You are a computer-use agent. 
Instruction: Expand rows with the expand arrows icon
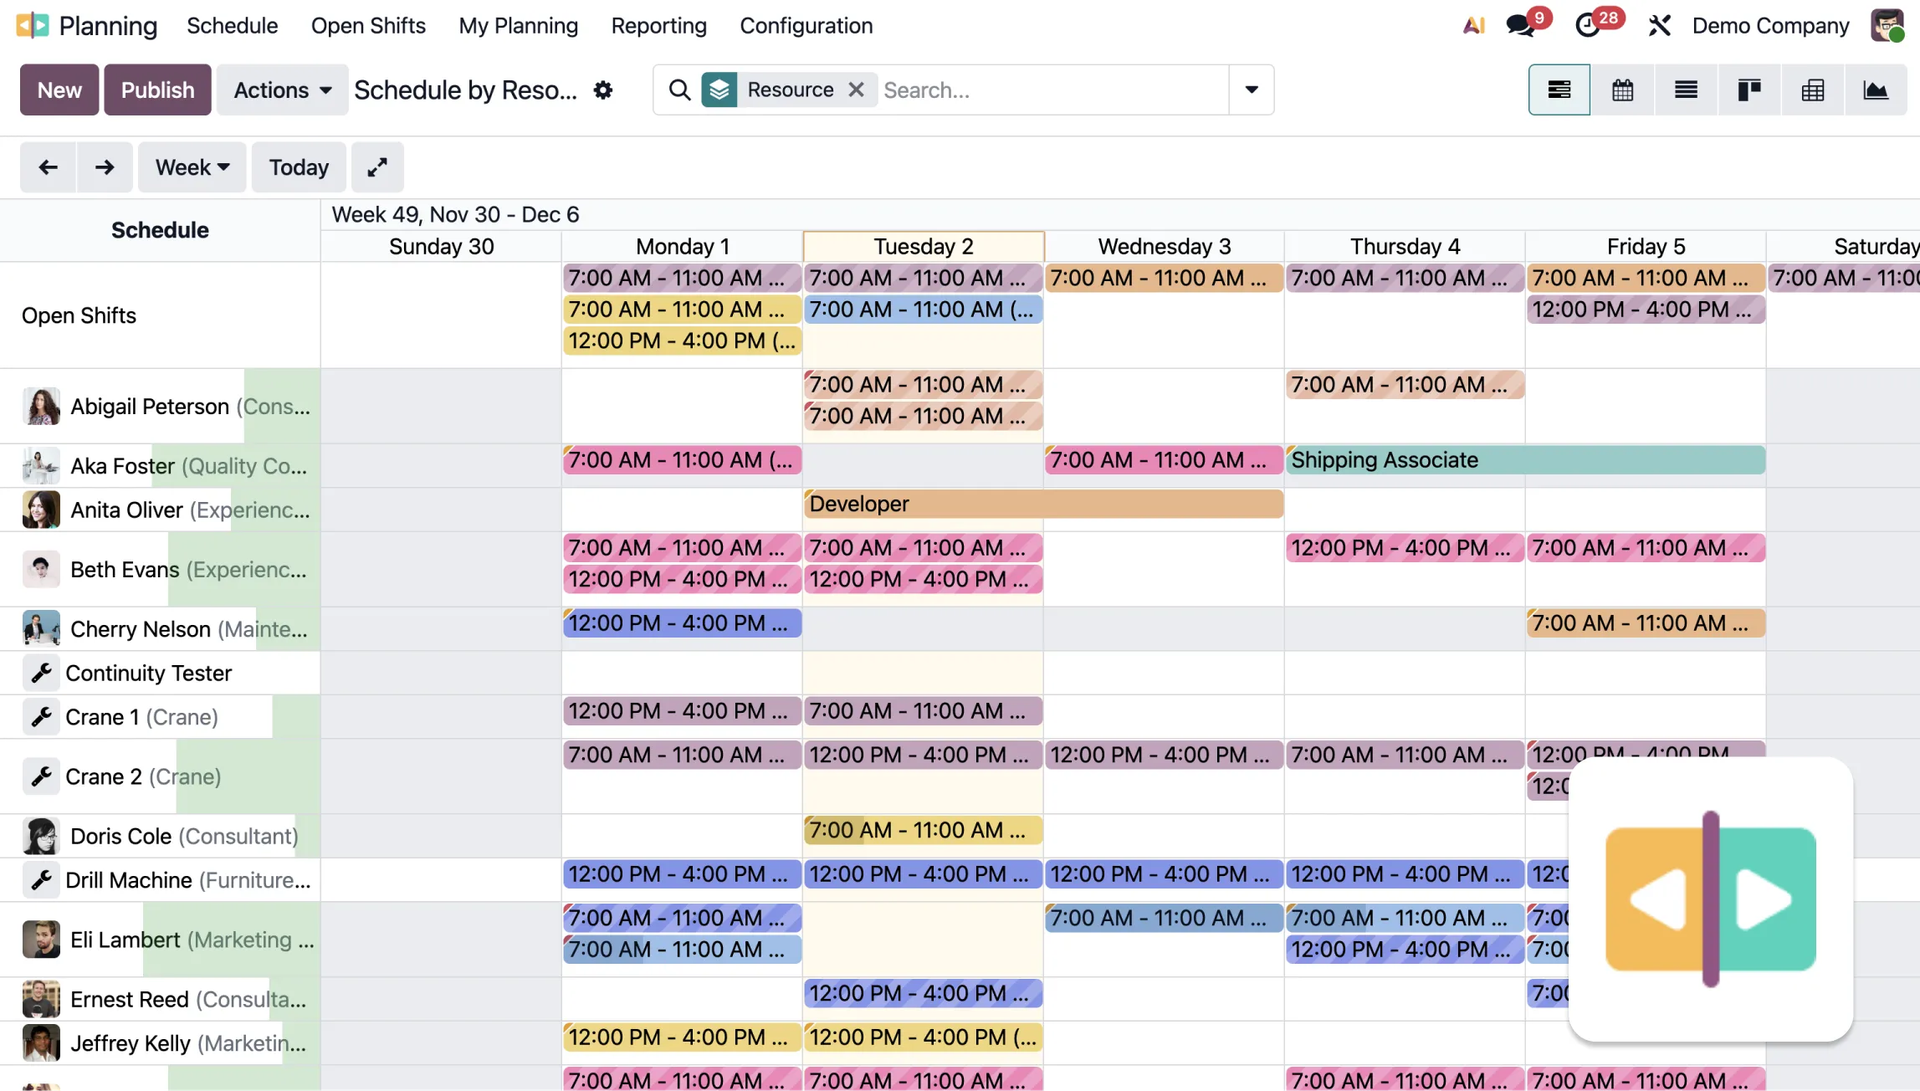377,167
